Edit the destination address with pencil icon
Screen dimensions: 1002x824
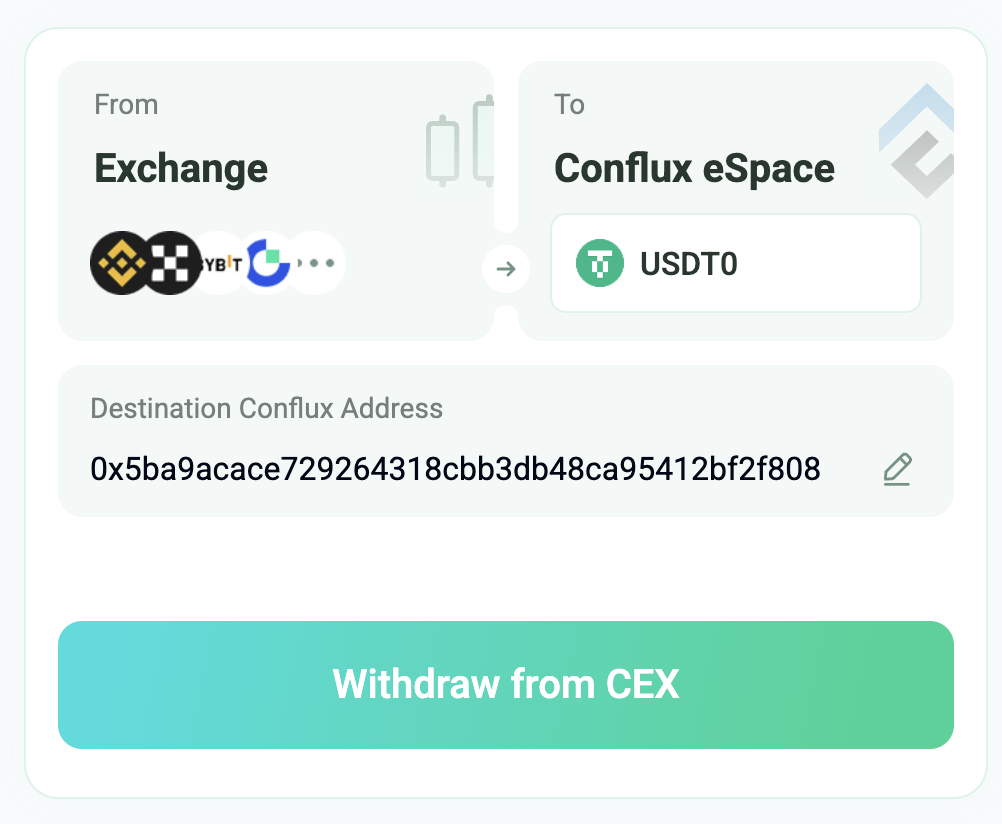(897, 469)
